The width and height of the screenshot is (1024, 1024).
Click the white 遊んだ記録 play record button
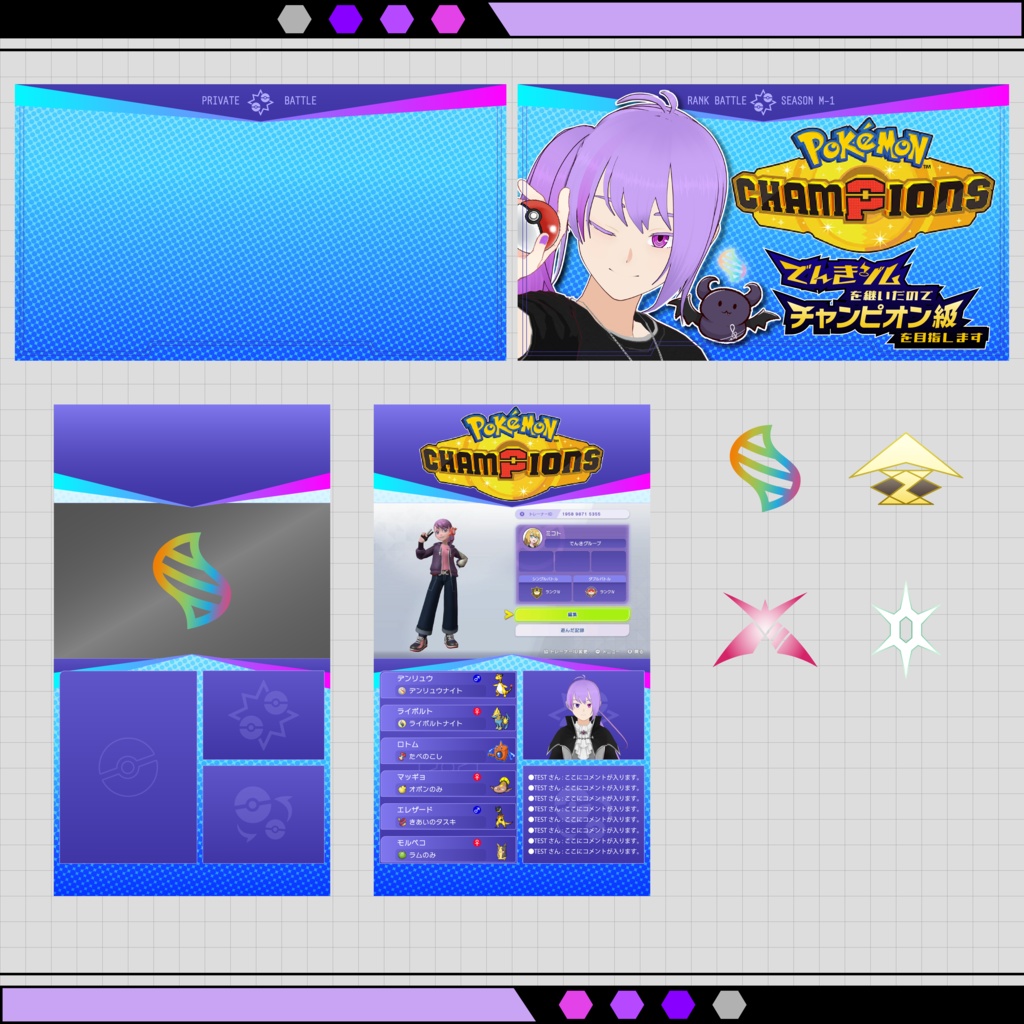[x=572, y=630]
